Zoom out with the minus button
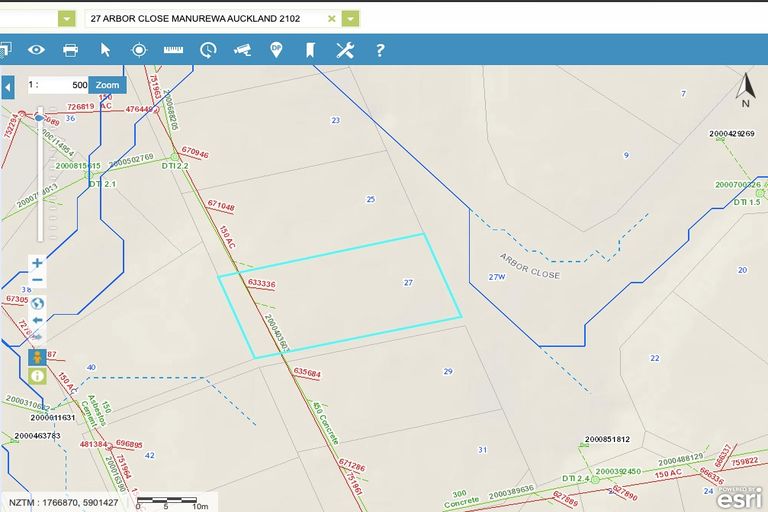 [37, 280]
